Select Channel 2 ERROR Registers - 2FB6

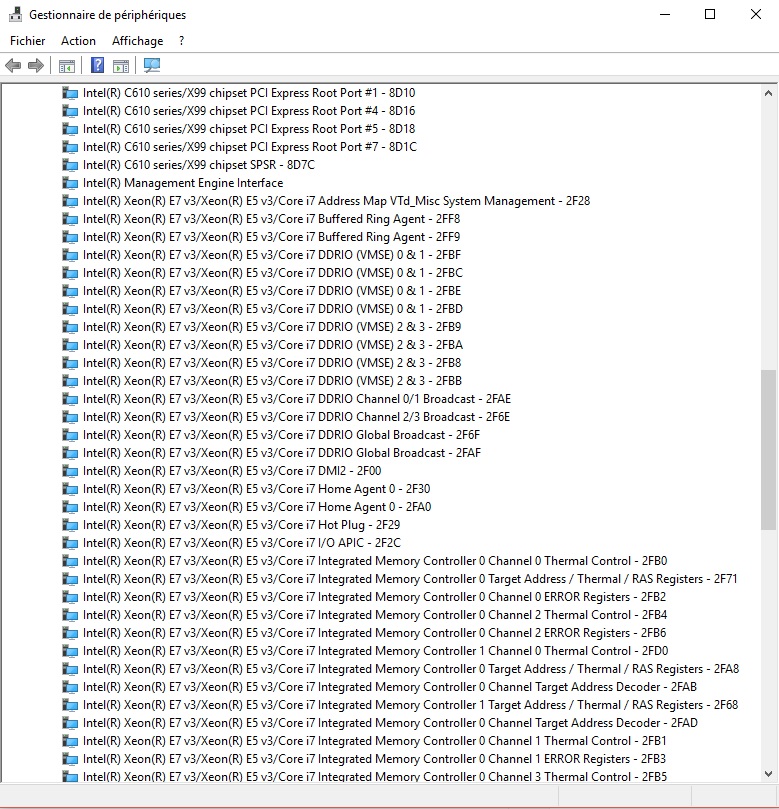click(x=374, y=633)
